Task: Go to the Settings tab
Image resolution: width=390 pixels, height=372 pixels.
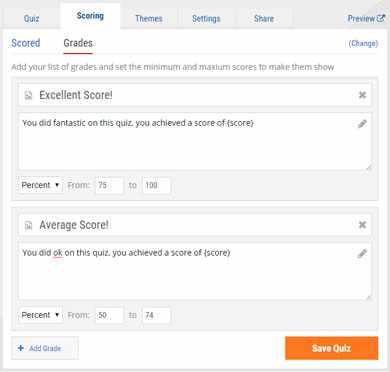Action: [x=206, y=18]
